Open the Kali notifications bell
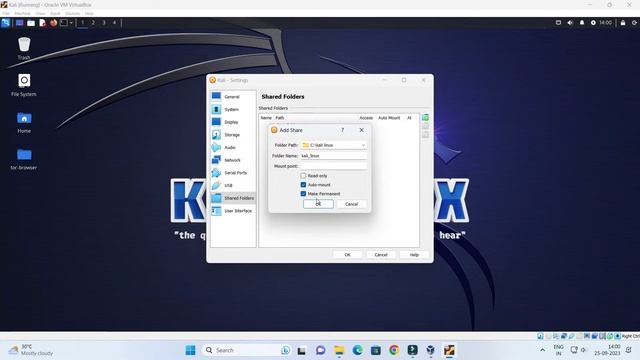The image size is (640, 360). (582, 23)
